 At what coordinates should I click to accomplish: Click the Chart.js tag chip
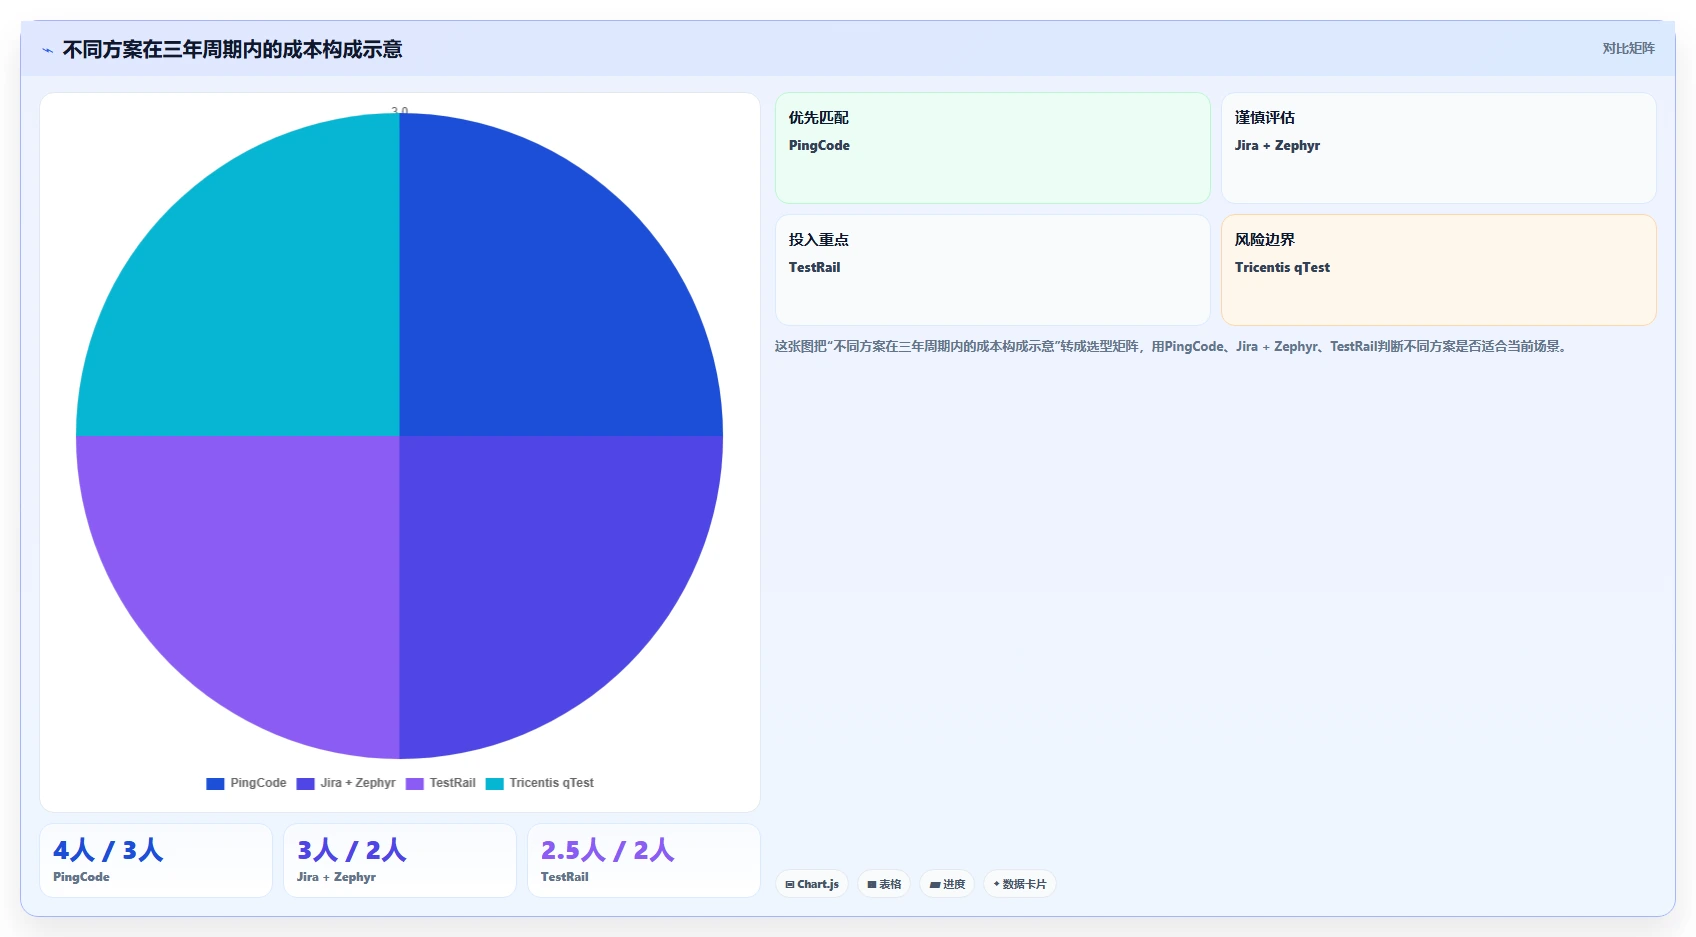tap(812, 884)
